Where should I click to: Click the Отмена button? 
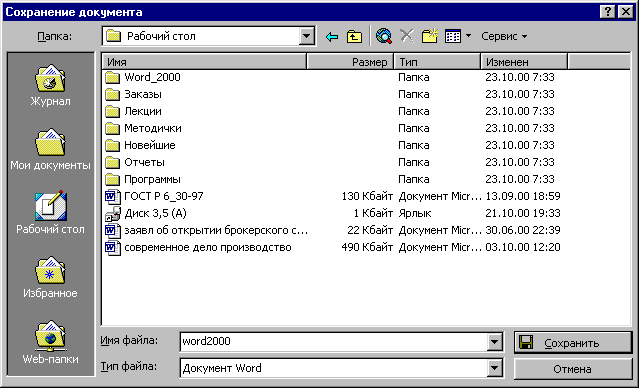pos(573,369)
